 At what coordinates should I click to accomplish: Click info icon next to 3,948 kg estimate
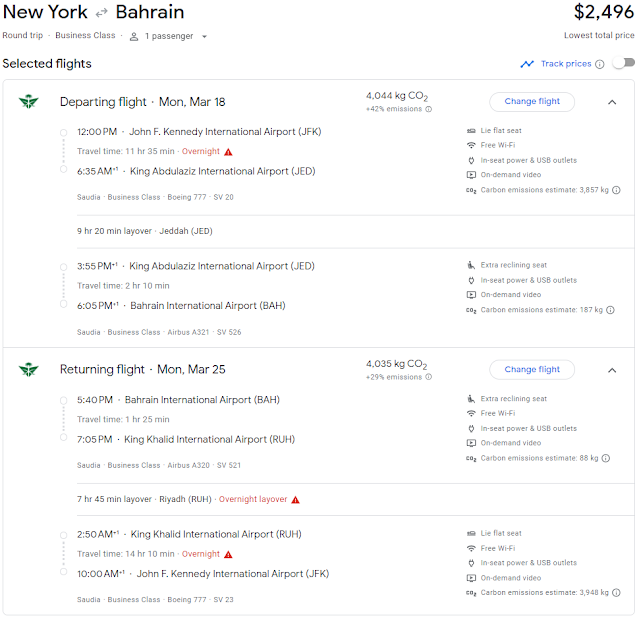coord(616,593)
